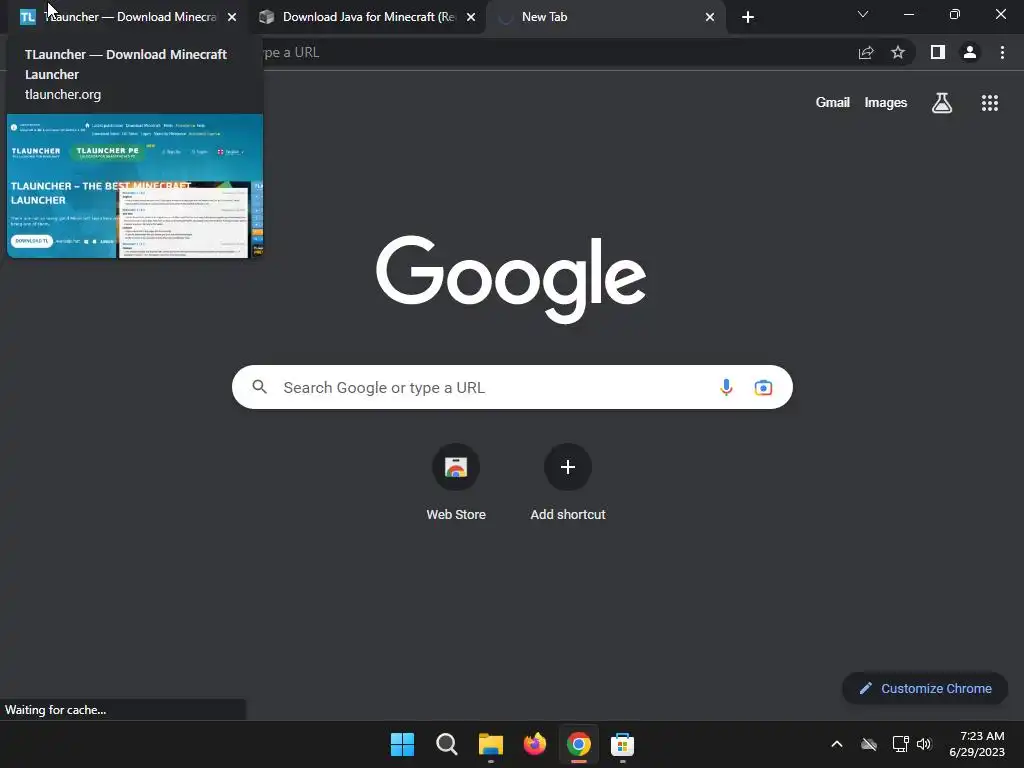Open a new browser tab with plus button
Viewport: 1024px width, 768px height.
[748, 18]
